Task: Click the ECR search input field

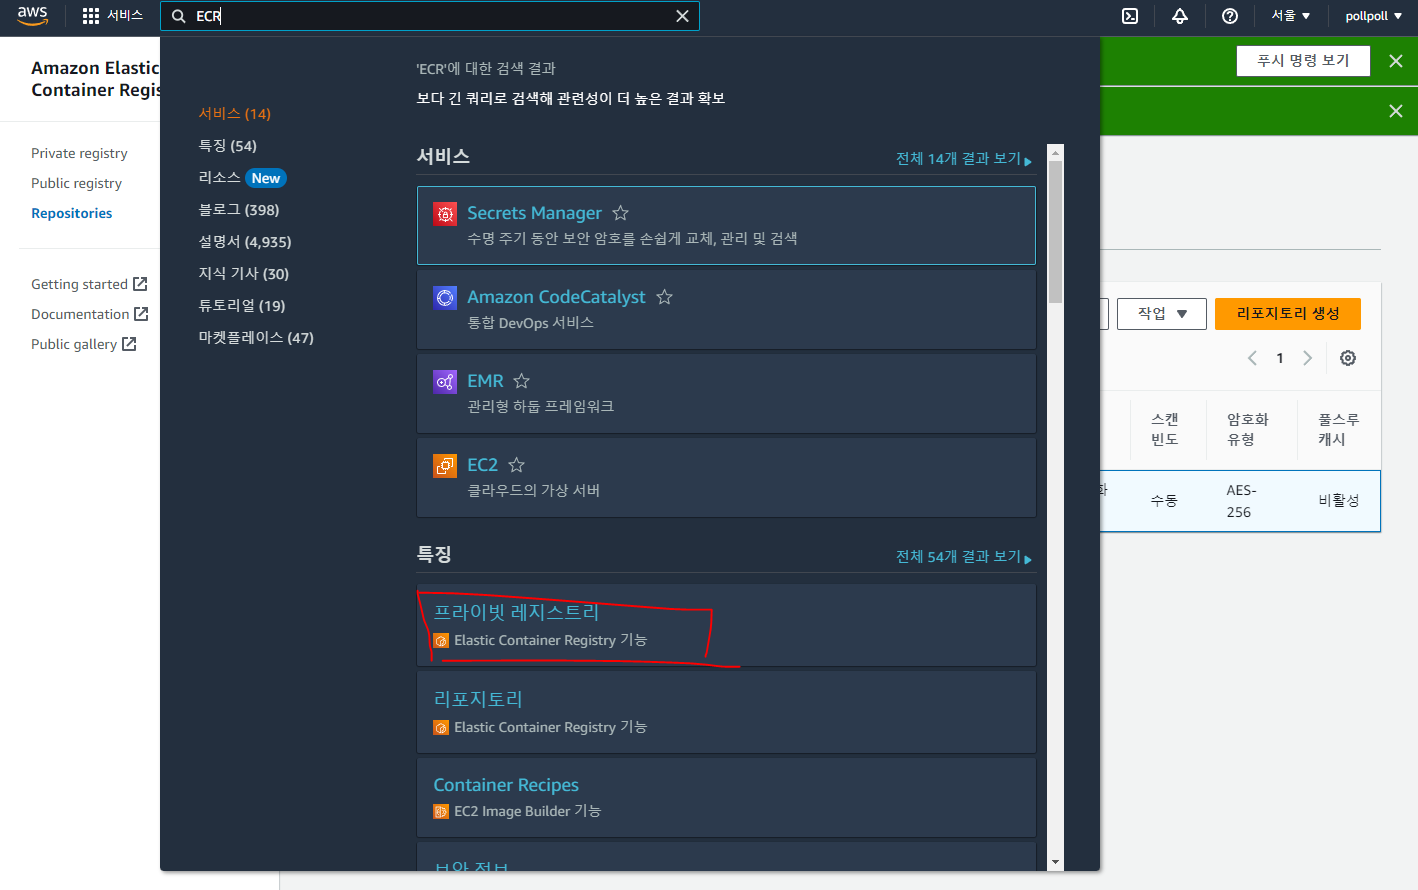Action: (430, 16)
